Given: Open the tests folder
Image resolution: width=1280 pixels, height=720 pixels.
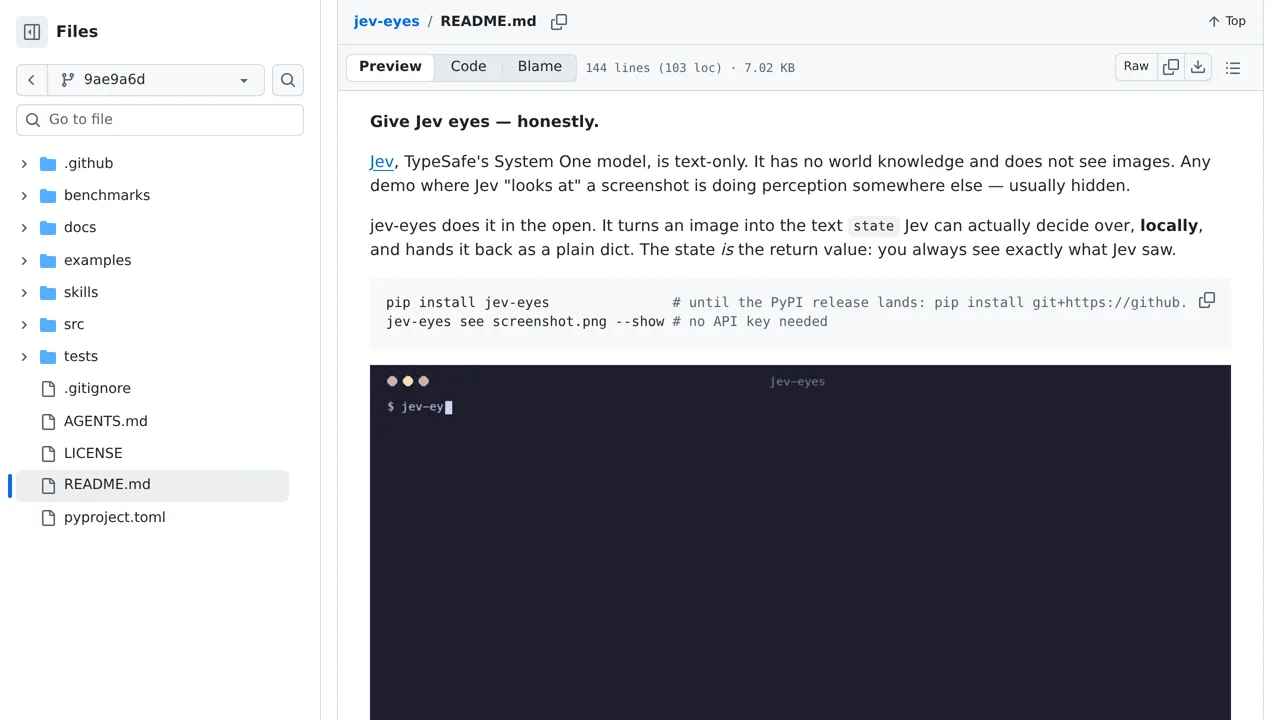Looking at the screenshot, I should [81, 356].
